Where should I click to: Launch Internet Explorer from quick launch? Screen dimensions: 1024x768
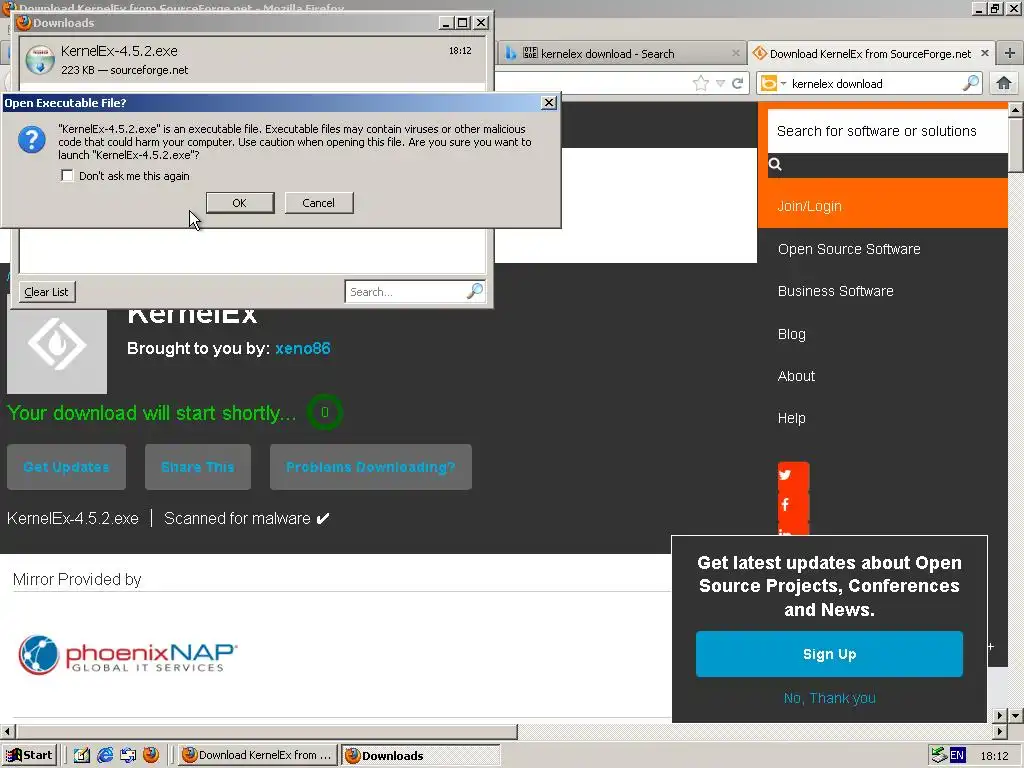click(x=104, y=755)
